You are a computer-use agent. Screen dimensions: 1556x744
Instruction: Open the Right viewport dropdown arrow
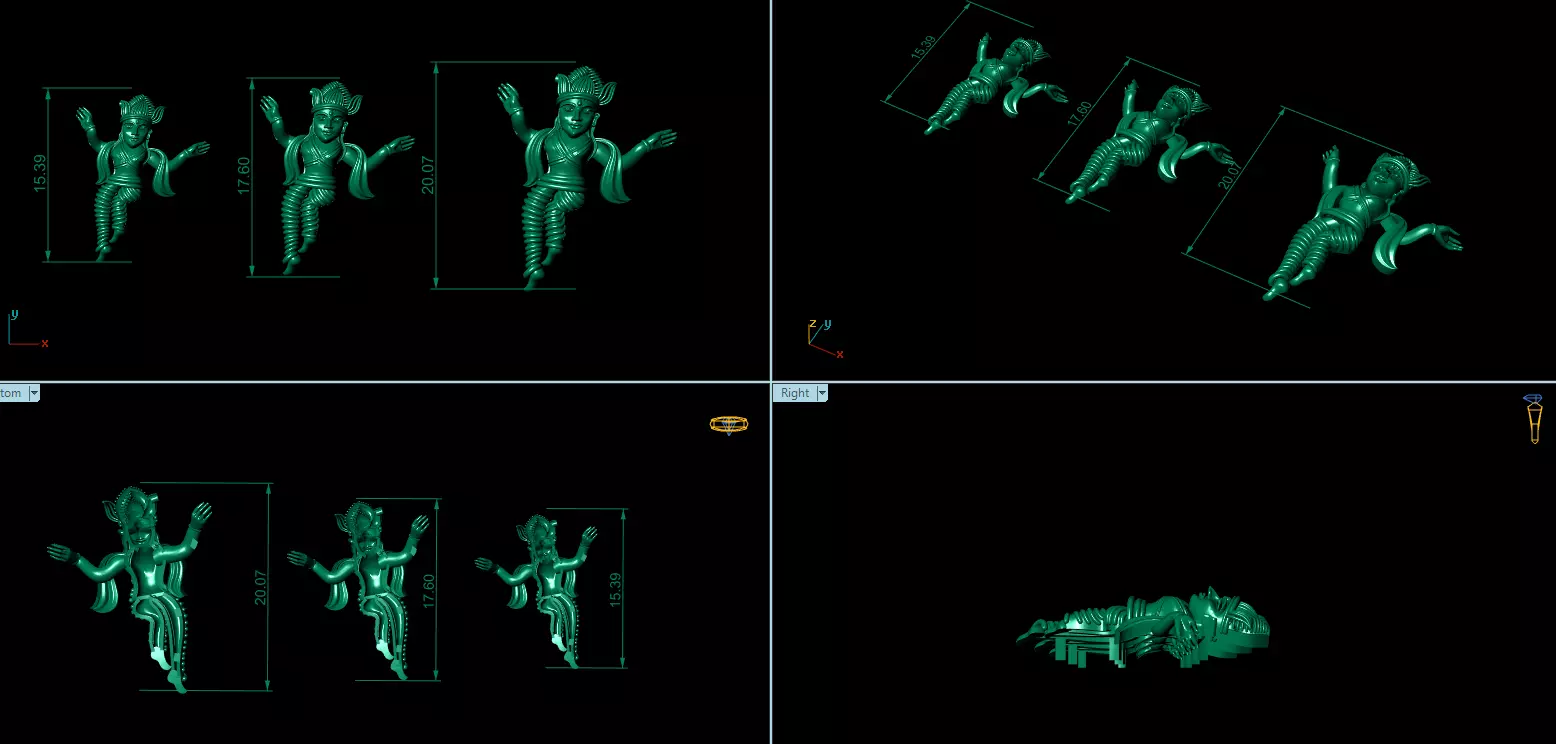pyautogui.click(x=822, y=393)
